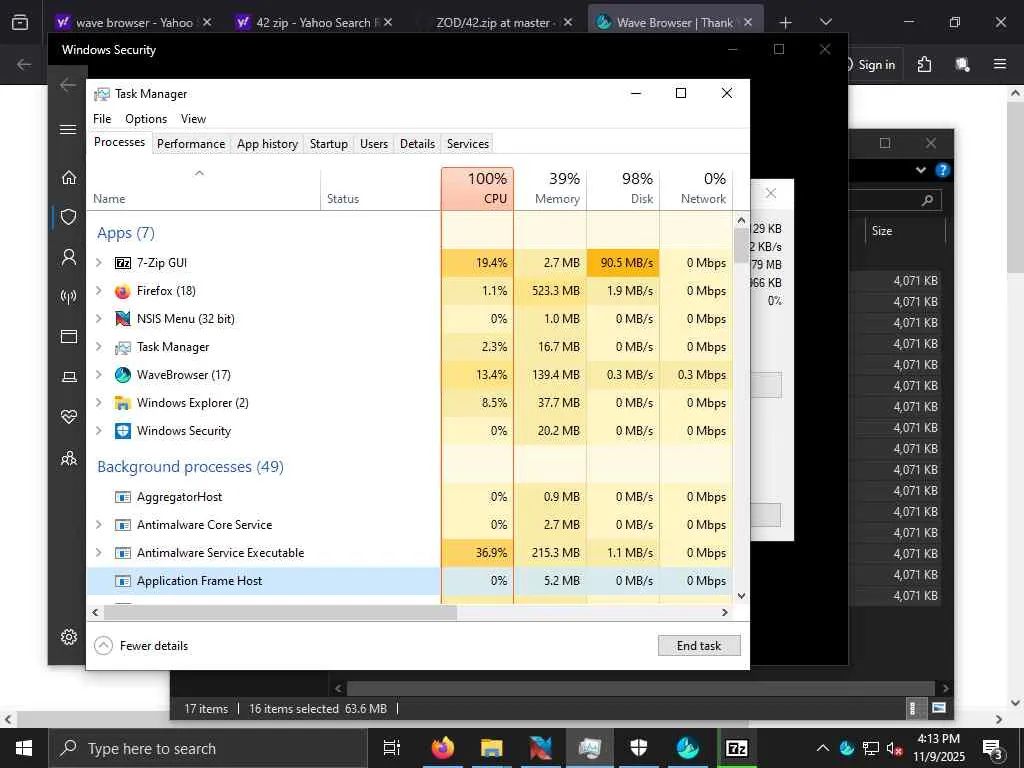Image resolution: width=1024 pixels, height=768 pixels.
Task: Collapse to Fewer details
Action: click(141, 646)
